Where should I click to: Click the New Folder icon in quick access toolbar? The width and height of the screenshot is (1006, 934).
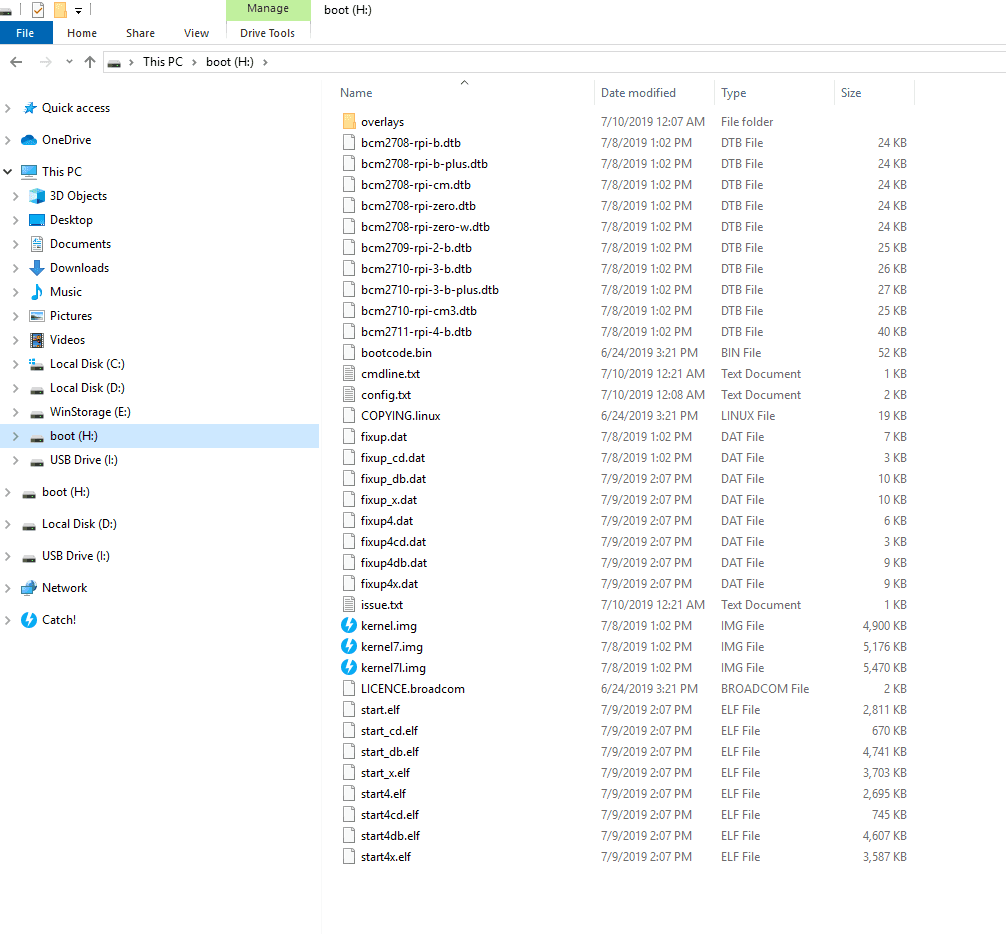60,10
